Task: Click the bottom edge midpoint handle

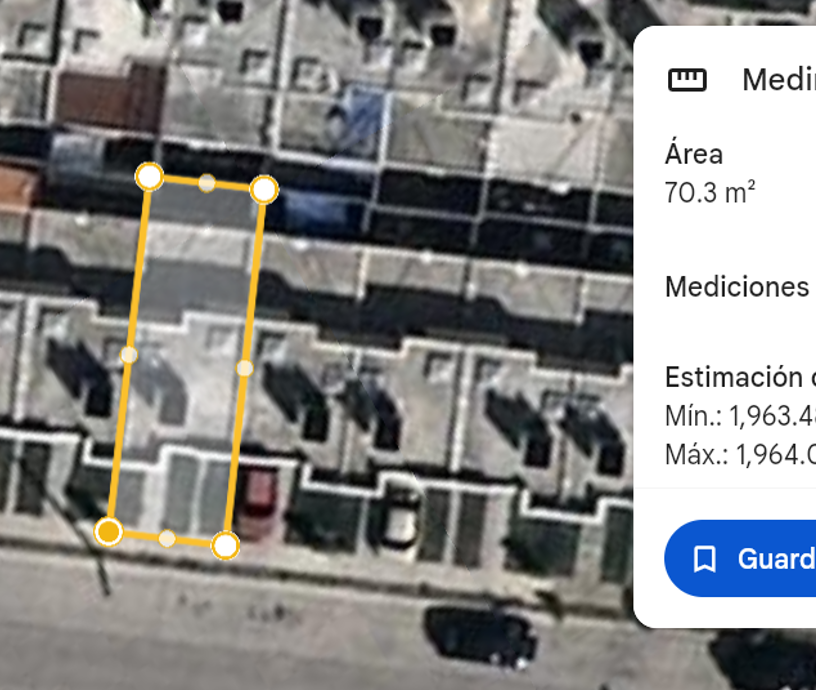Action: [x=167, y=539]
